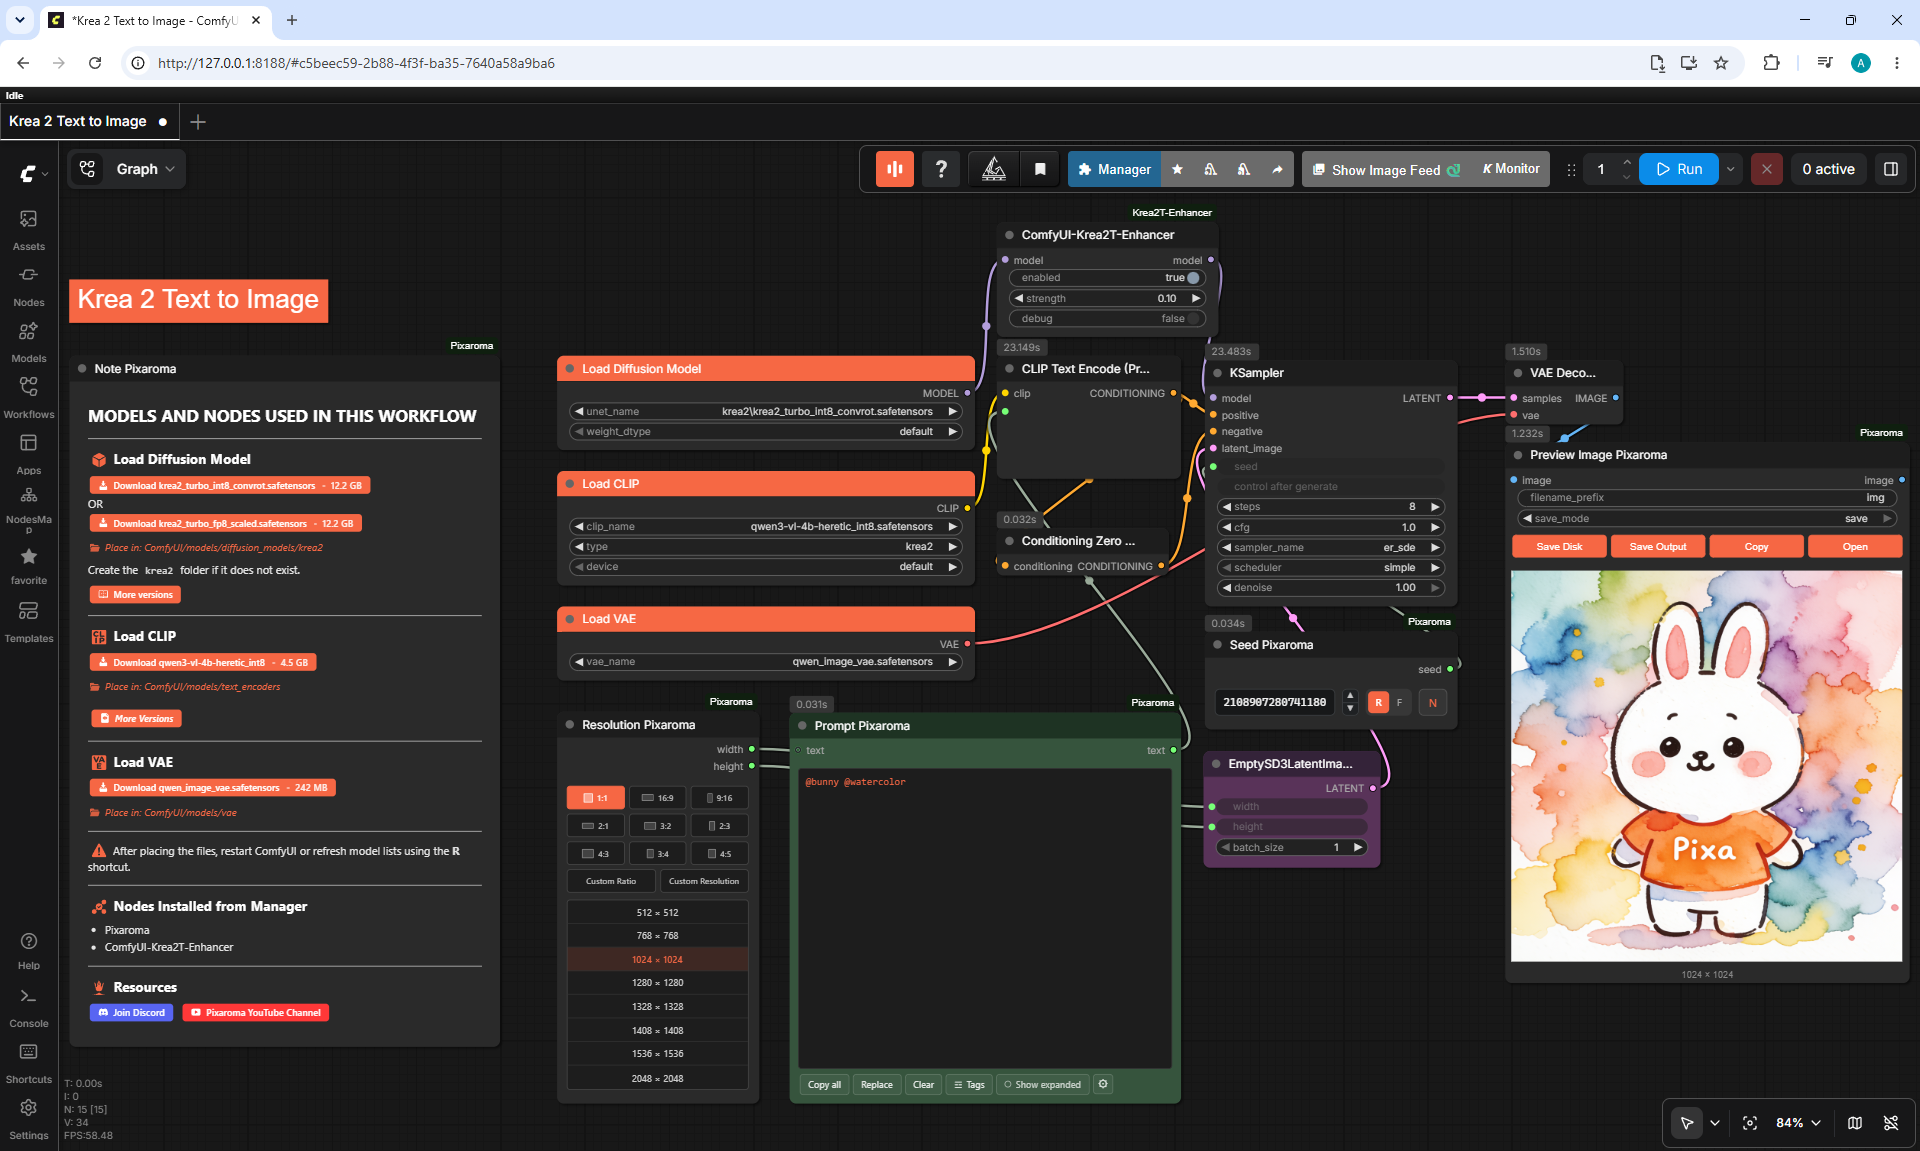Click the orange bars icon in toolbar
The width and height of the screenshot is (1920, 1151).
[894, 169]
